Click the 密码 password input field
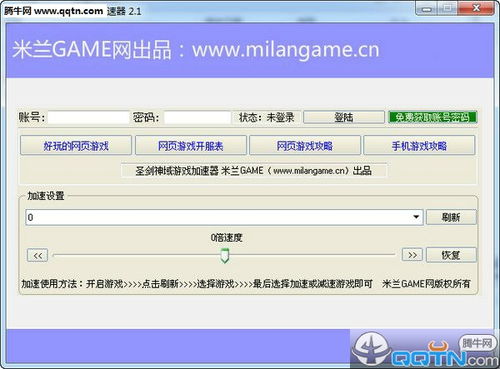The height and width of the screenshot is (369, 500). (x=197, y=117)
